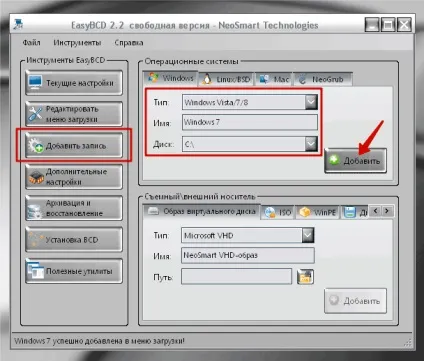
Task: Click the drive icon on virtual disk tab
Action: 153,211
